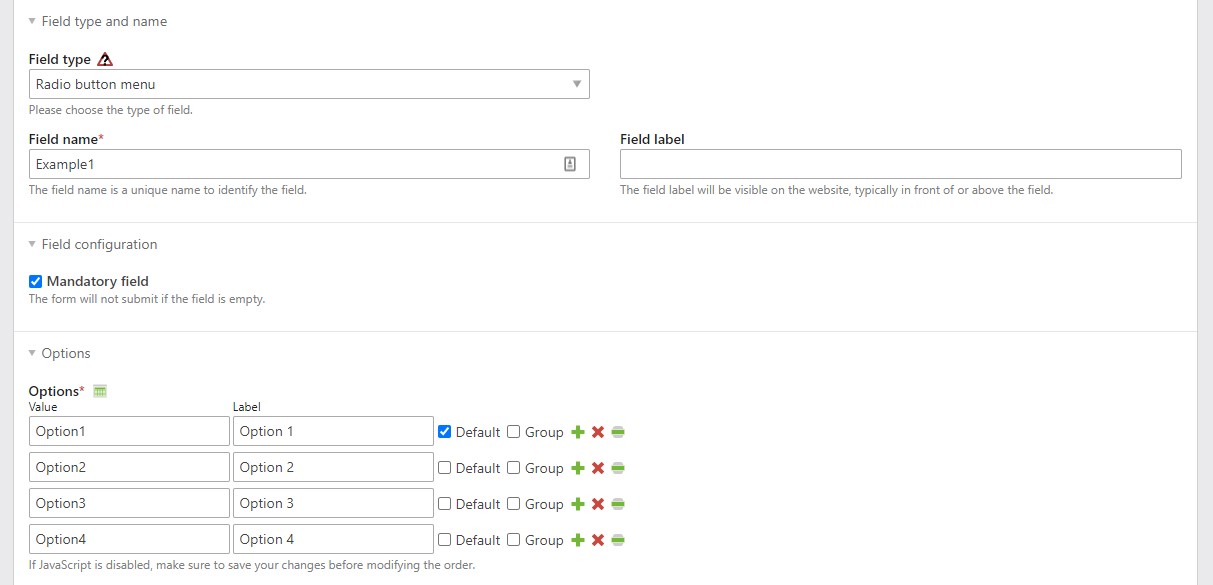Add a row after Option4
The height and width of the screenshot is (585, 1213).
tap(578, 540)
